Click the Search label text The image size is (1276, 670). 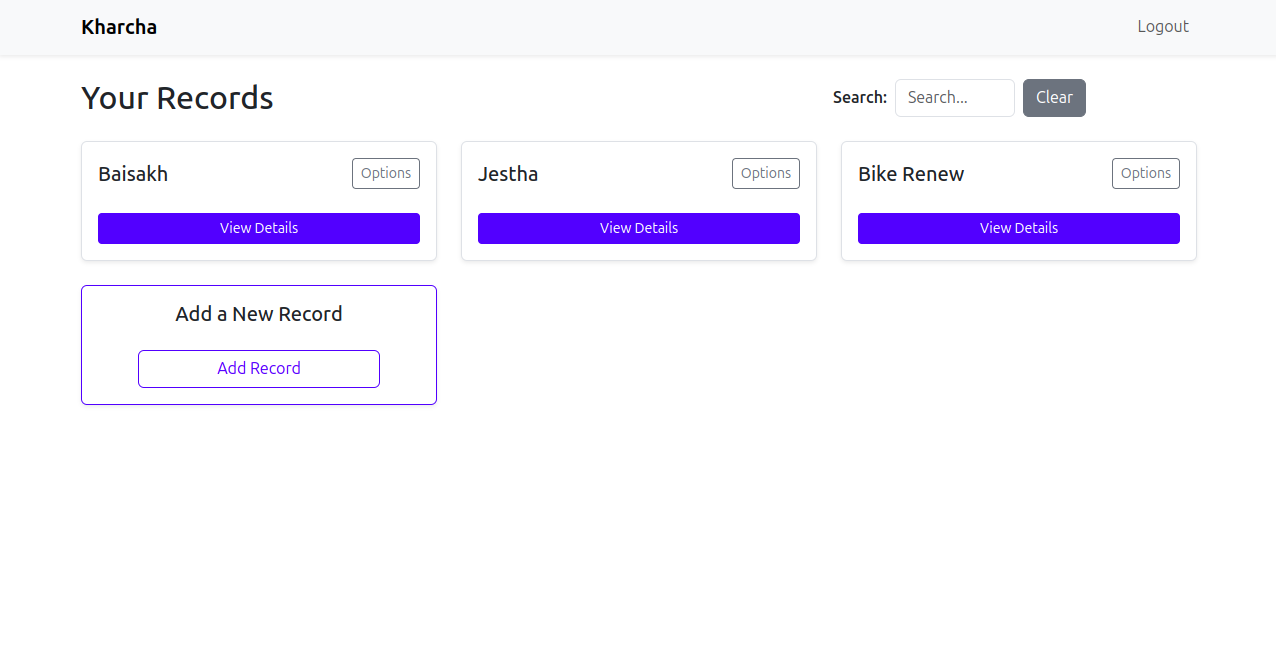859,97
